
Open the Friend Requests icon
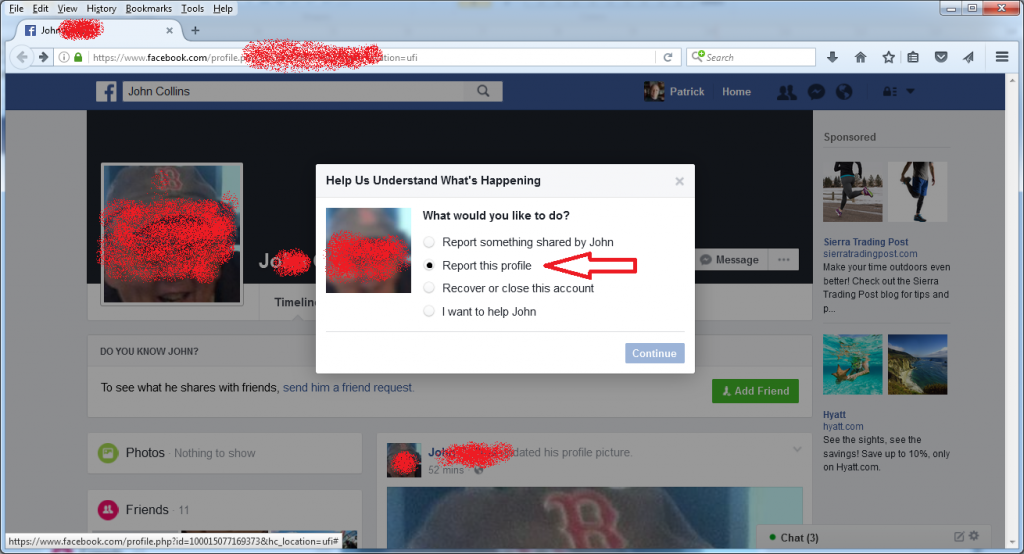786,92
